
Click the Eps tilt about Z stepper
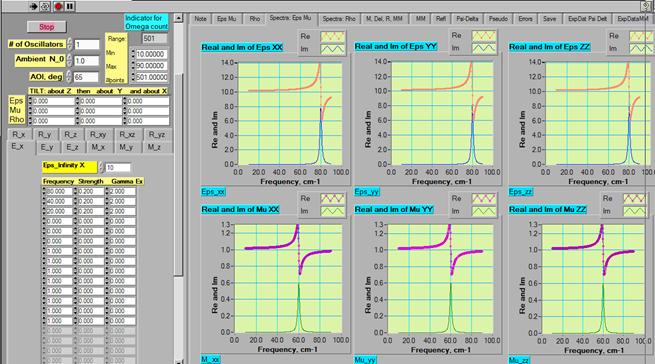coord(30,101)
